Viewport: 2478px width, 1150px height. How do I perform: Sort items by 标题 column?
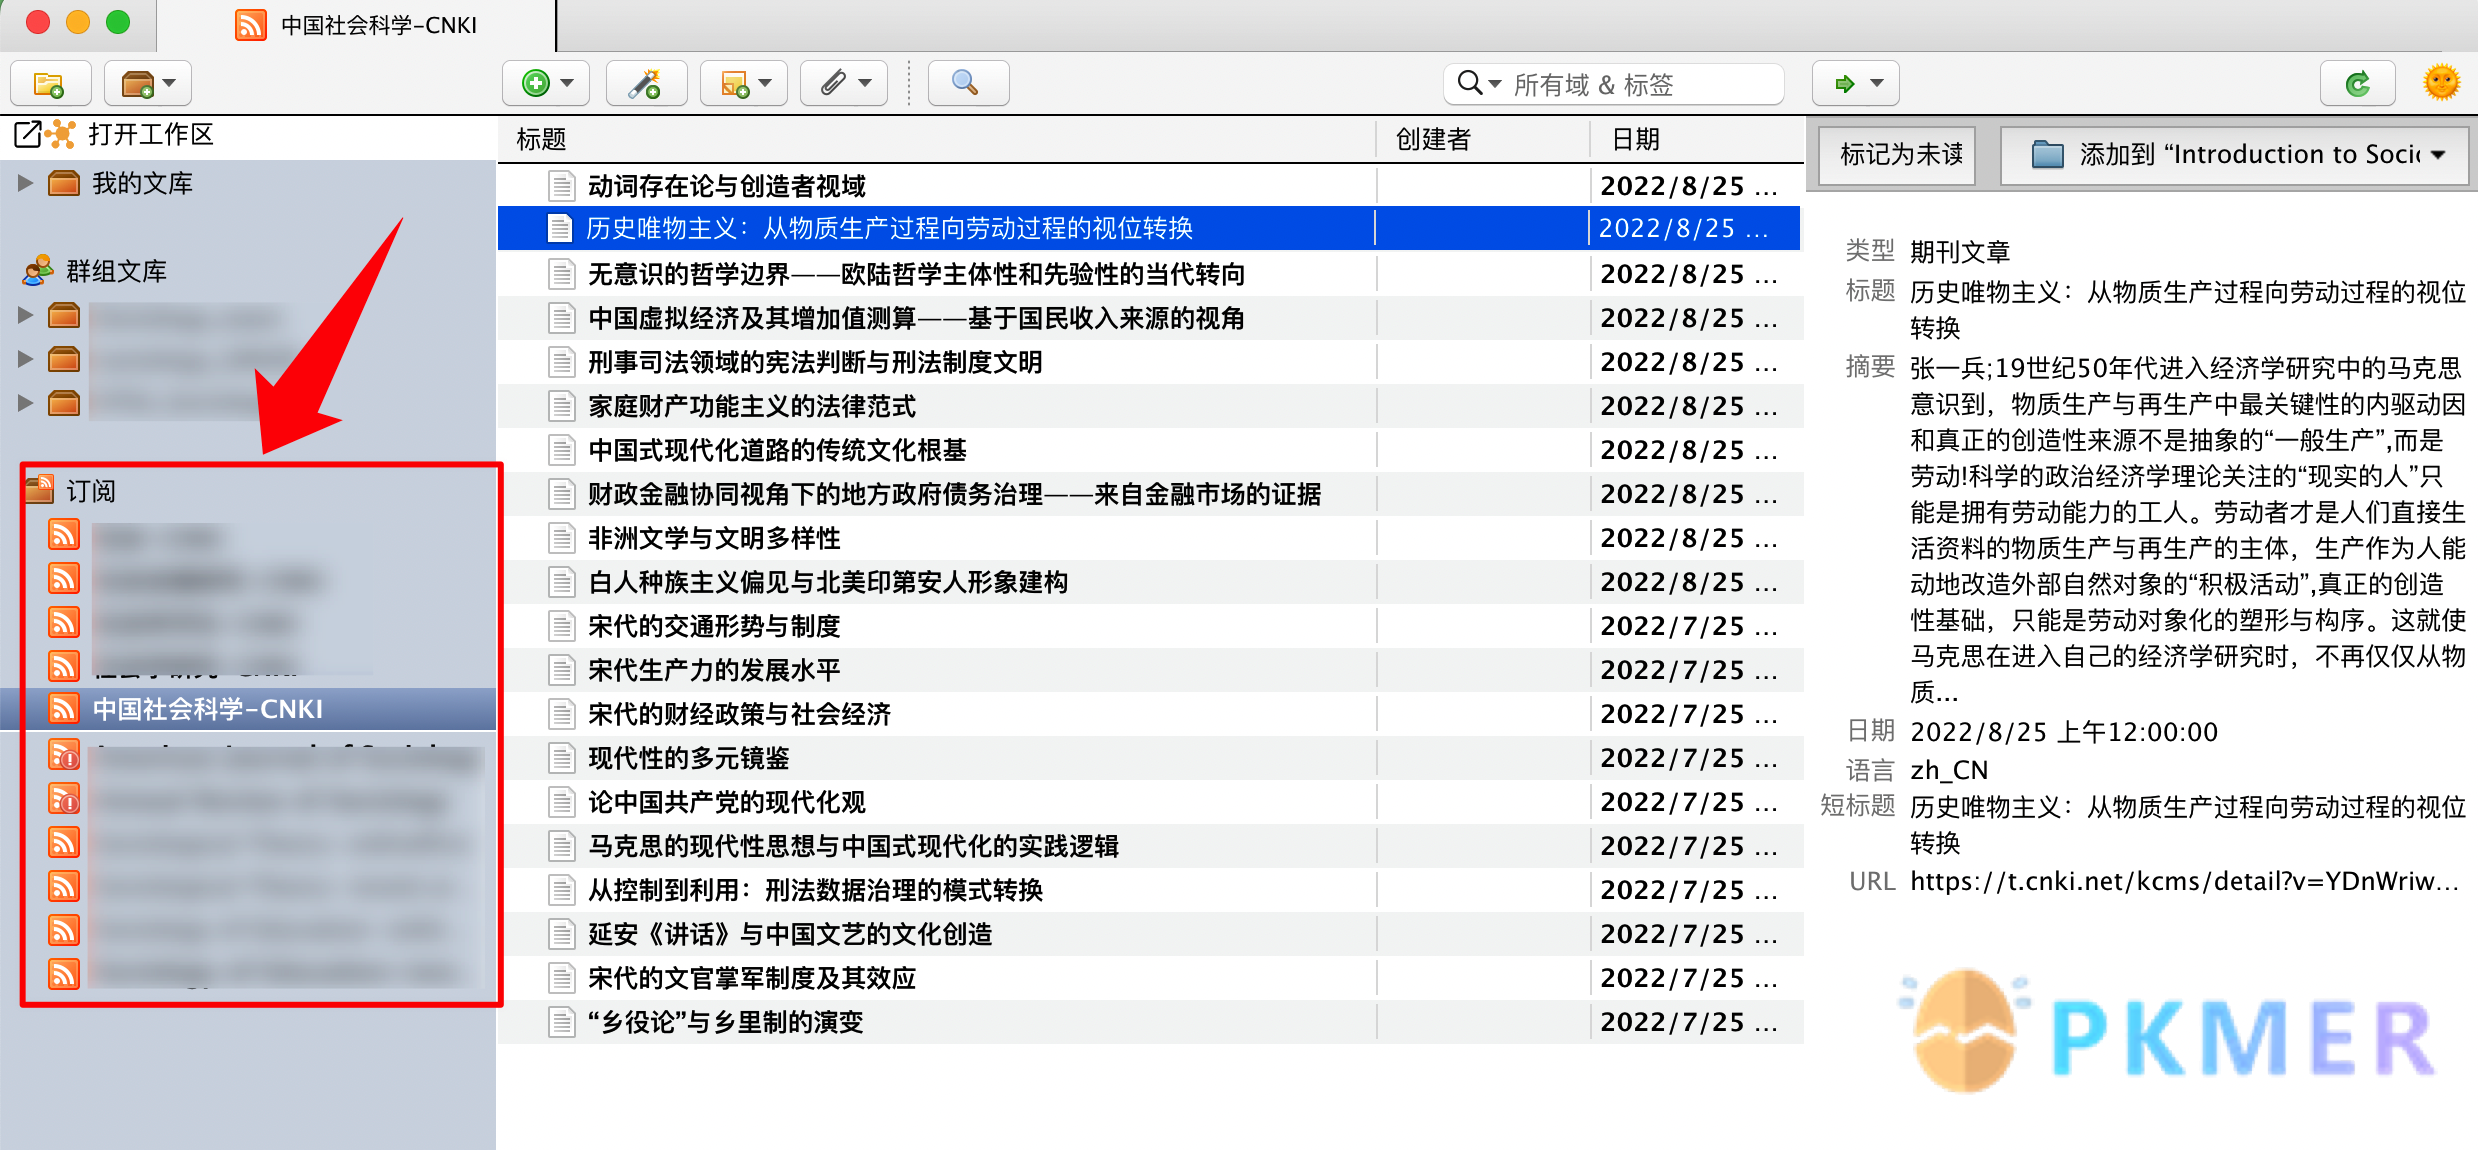(936, 140)
